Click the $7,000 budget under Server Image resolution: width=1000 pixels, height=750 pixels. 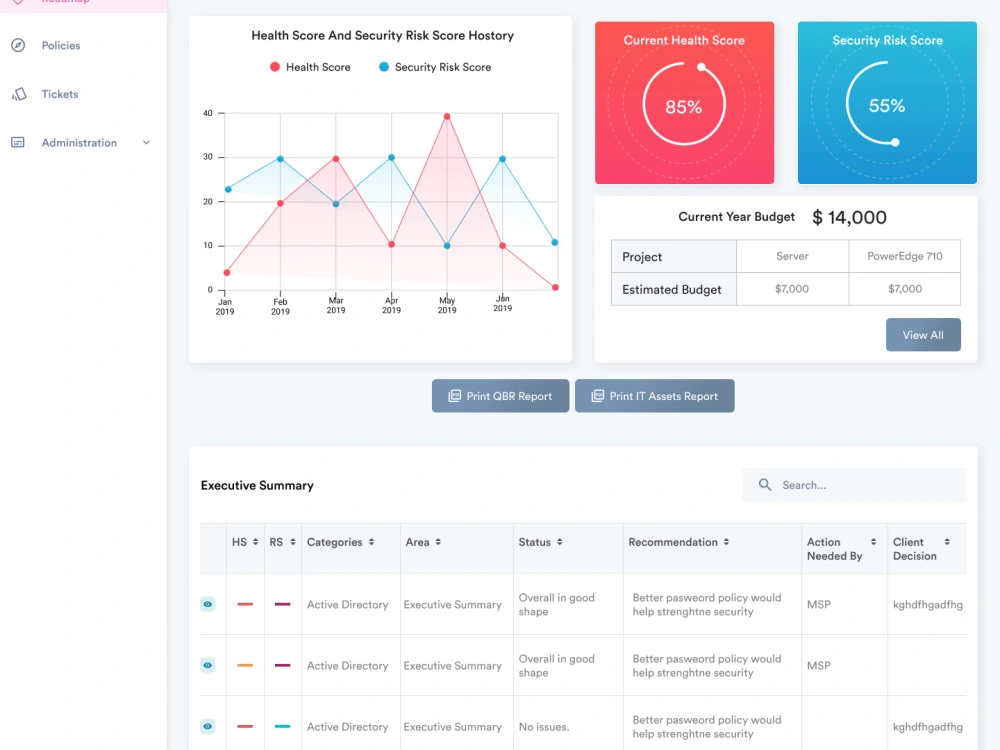coord(793,289)
